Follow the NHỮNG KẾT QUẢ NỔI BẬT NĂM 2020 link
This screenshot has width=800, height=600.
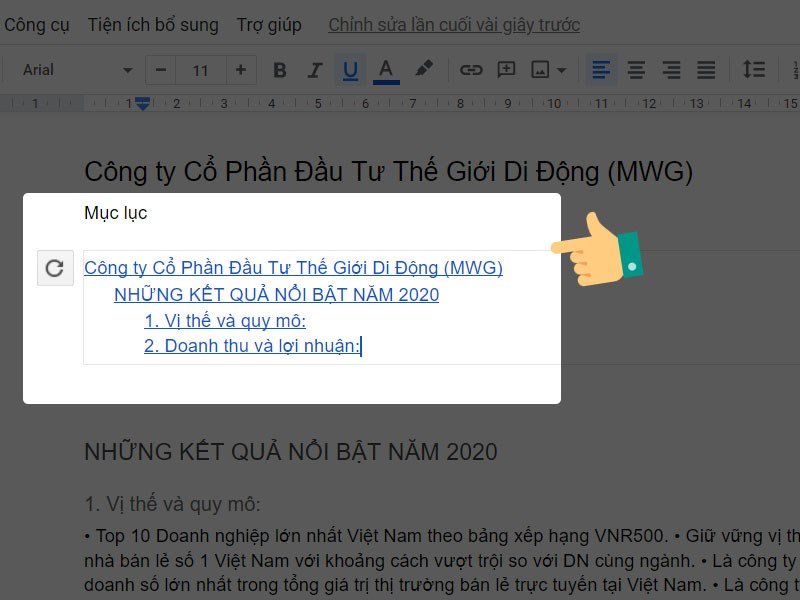(x=277, y=295)
